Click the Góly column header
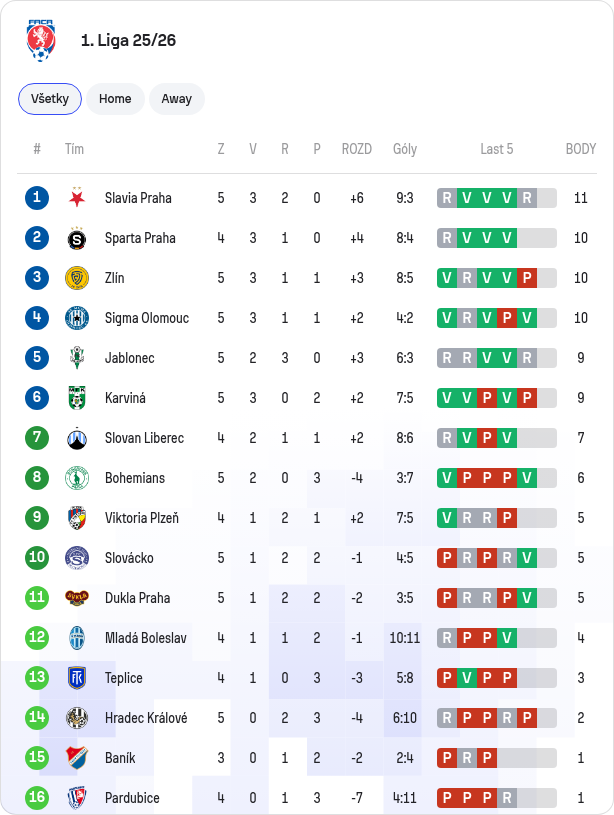The height and width of the screenshot is (815, 614). (x=405, y=149)
